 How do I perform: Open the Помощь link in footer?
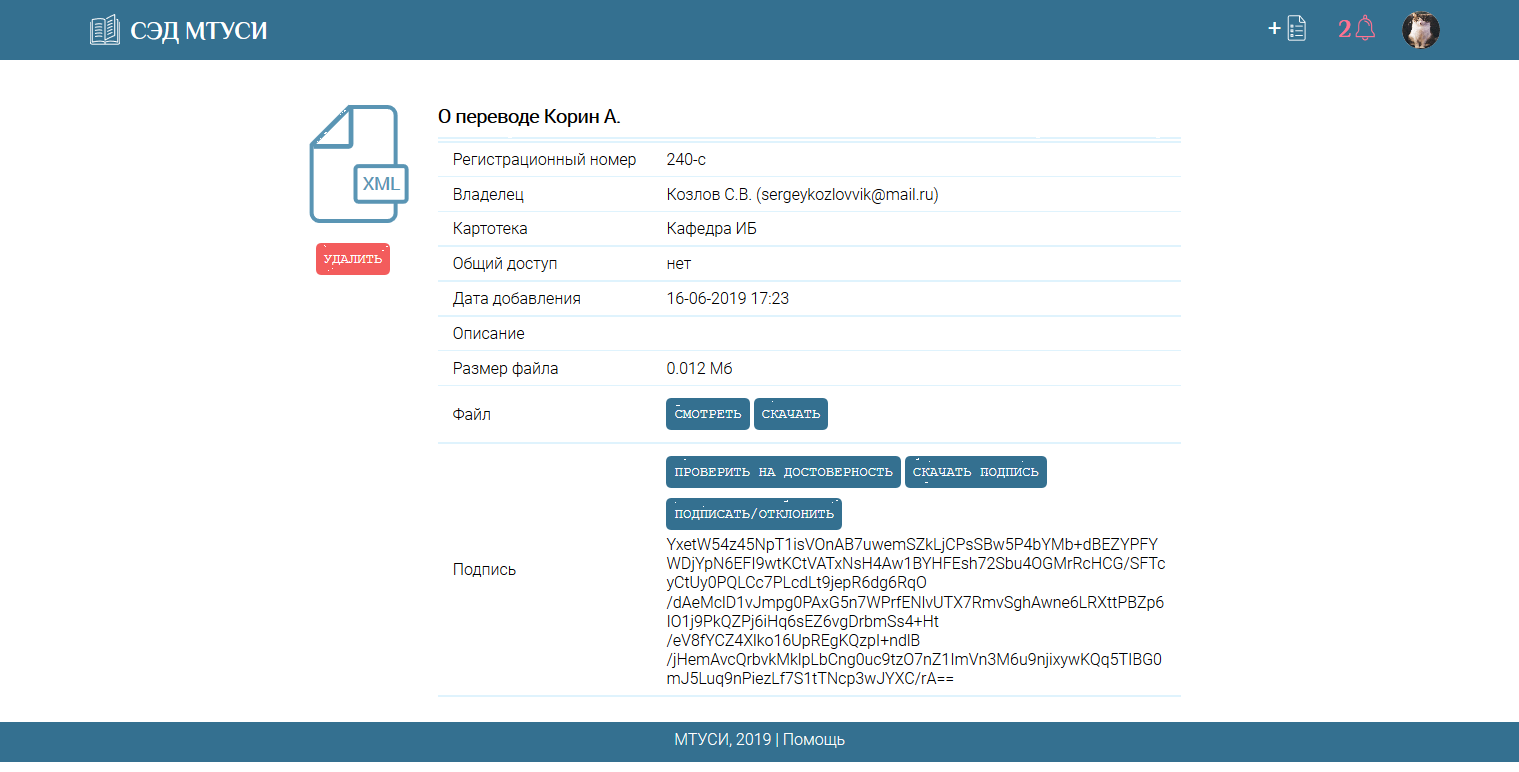(x=814, y=740)
